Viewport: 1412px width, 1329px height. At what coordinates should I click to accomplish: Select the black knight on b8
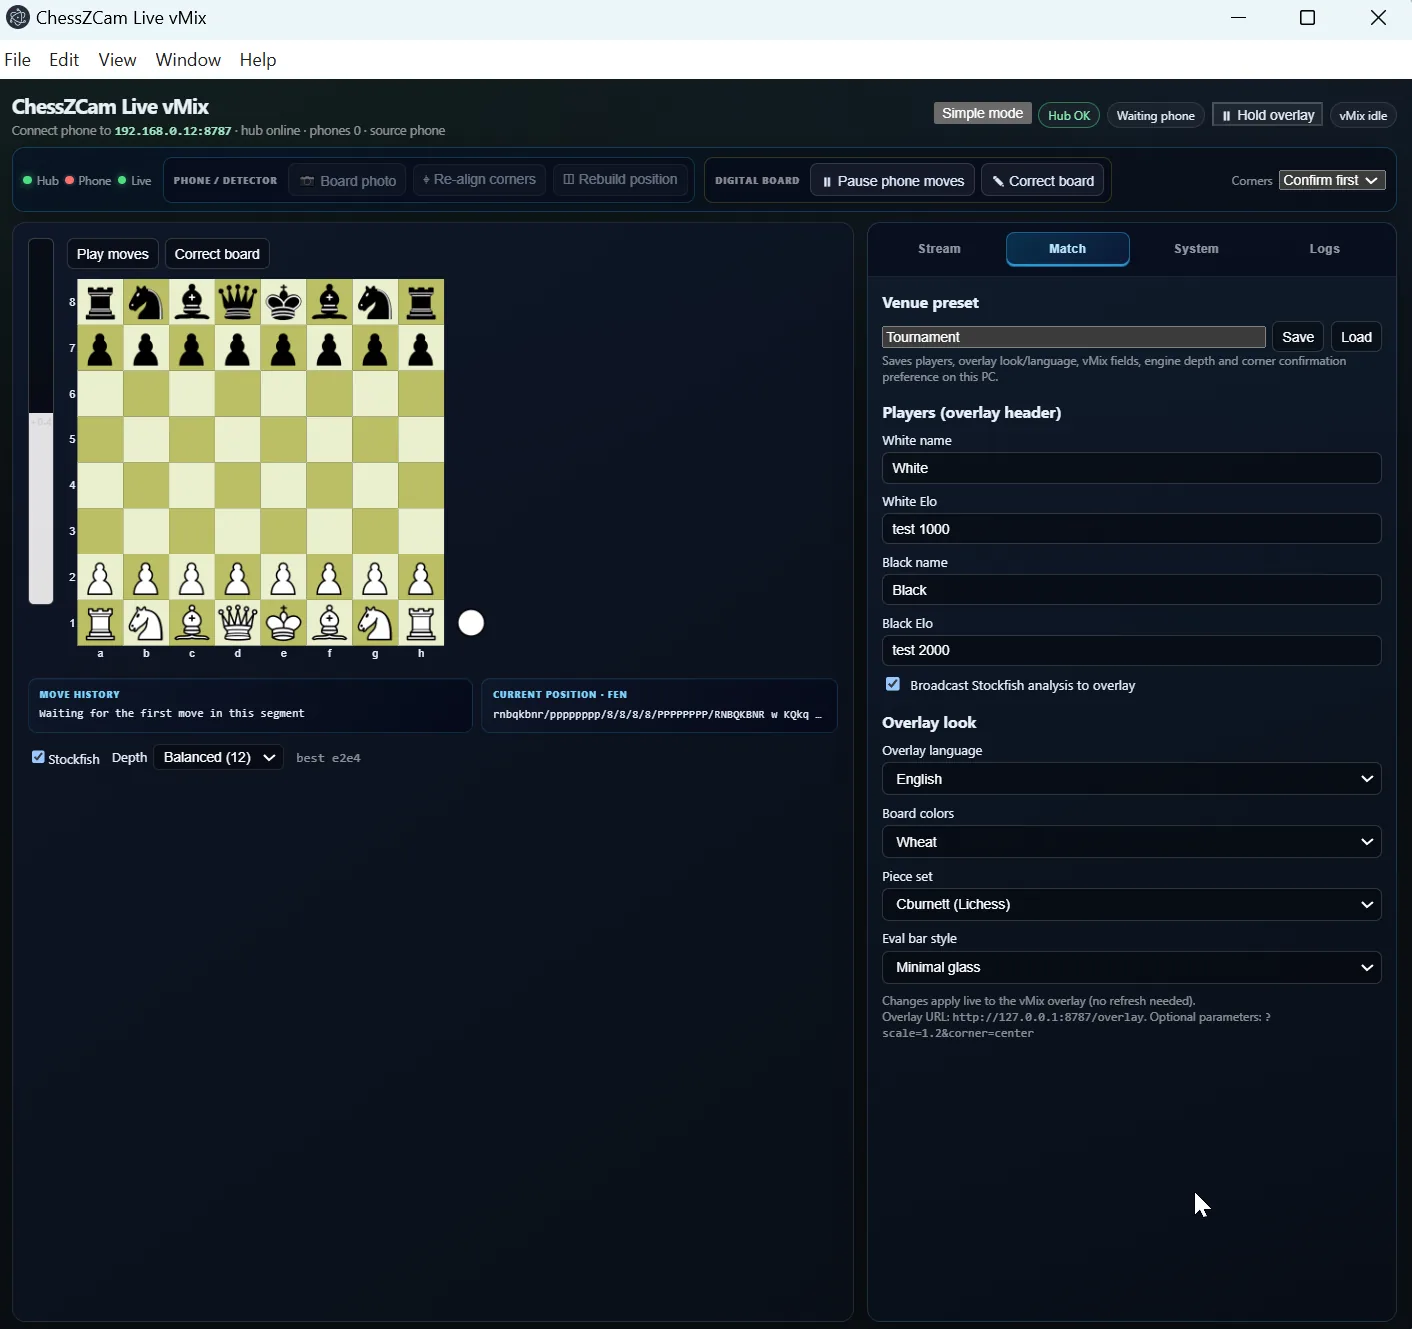pos(146,302)
